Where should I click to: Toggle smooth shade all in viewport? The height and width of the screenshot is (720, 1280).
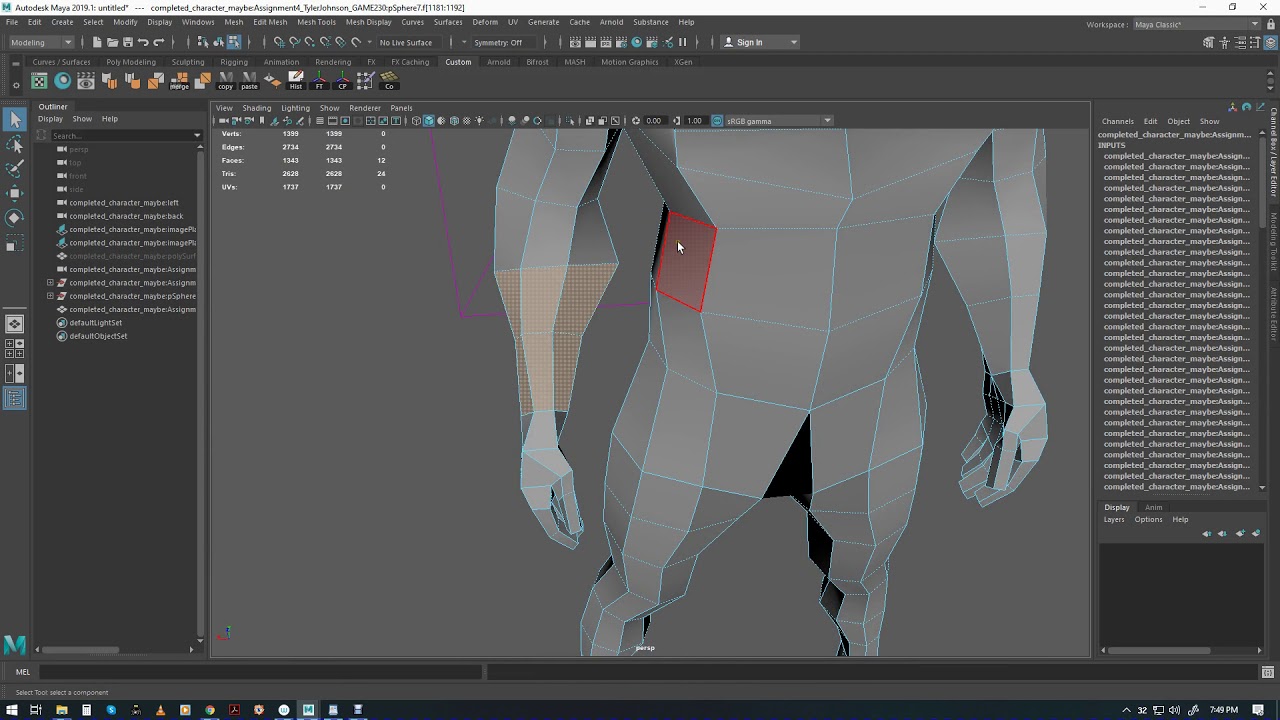429,121
